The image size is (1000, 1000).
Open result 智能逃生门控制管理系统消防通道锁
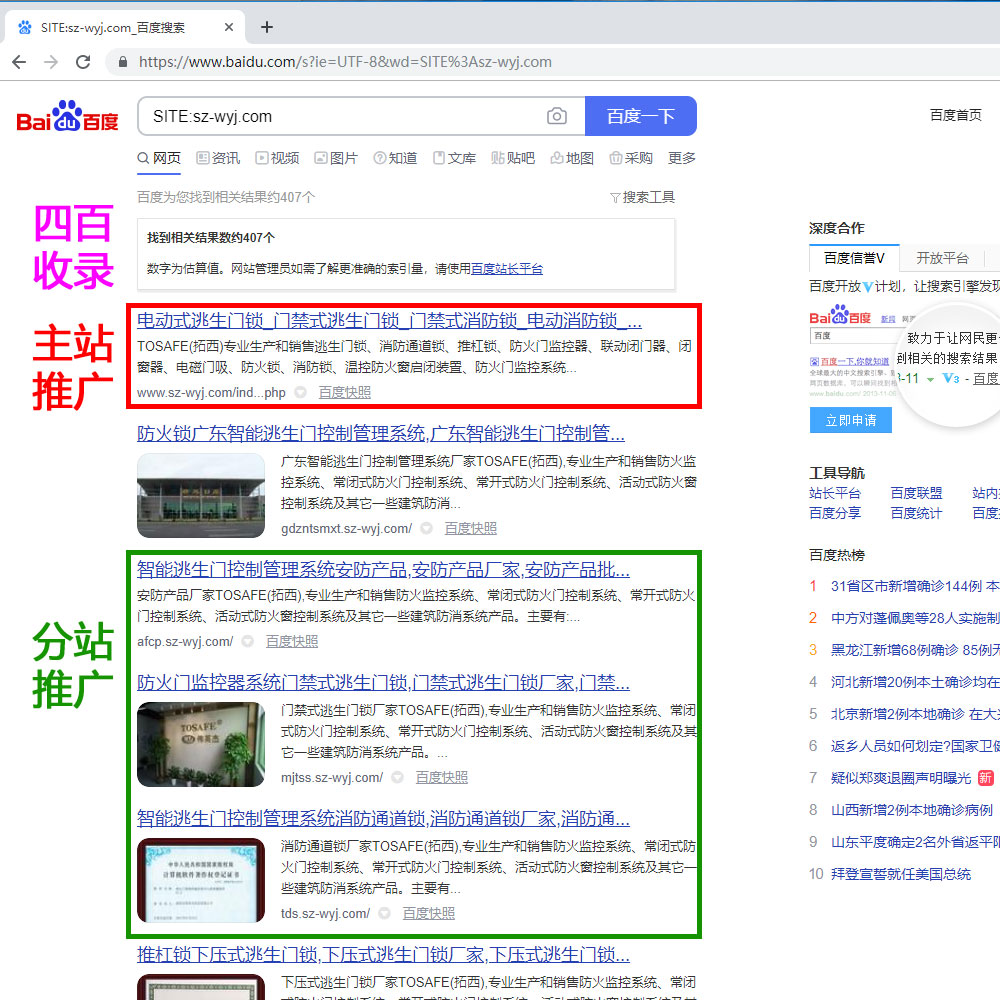[x=383, y=818]
